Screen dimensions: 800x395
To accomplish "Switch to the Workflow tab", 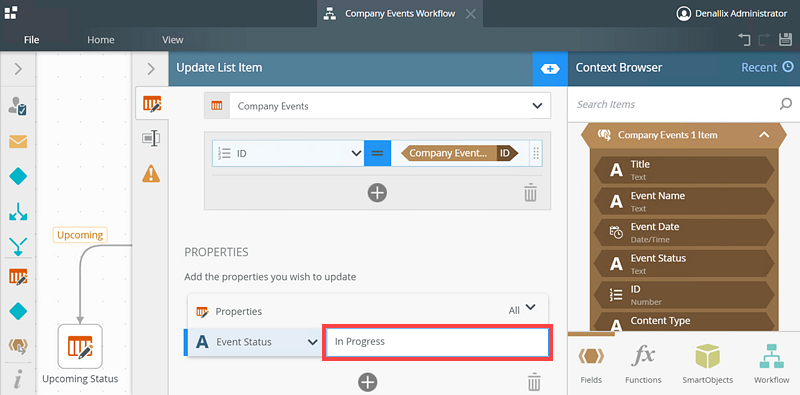I will click(x=771, y=364).
